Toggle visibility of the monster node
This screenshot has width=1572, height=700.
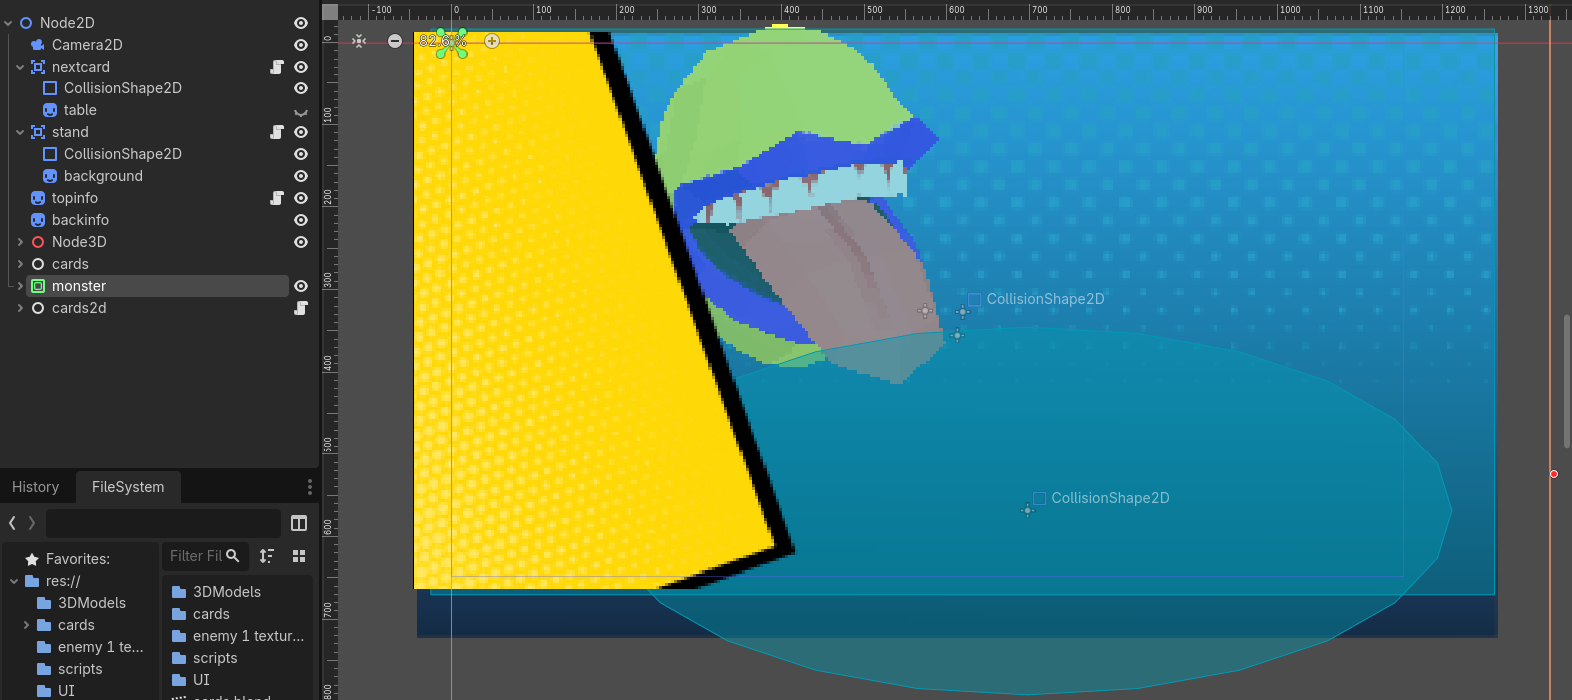(300, 286)
